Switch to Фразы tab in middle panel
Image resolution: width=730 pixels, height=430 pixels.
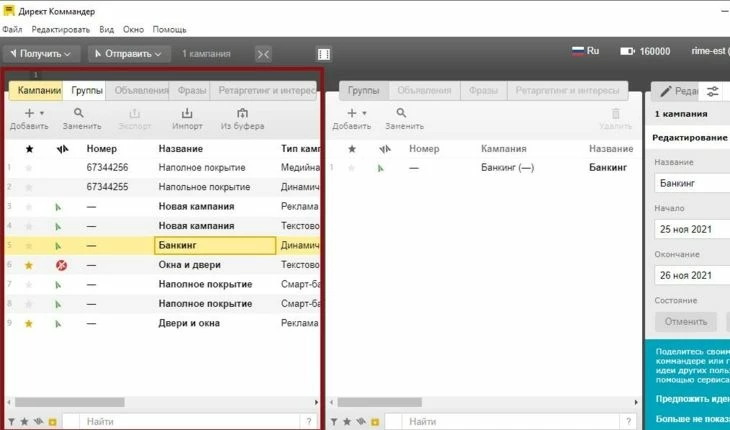(483, 90)
